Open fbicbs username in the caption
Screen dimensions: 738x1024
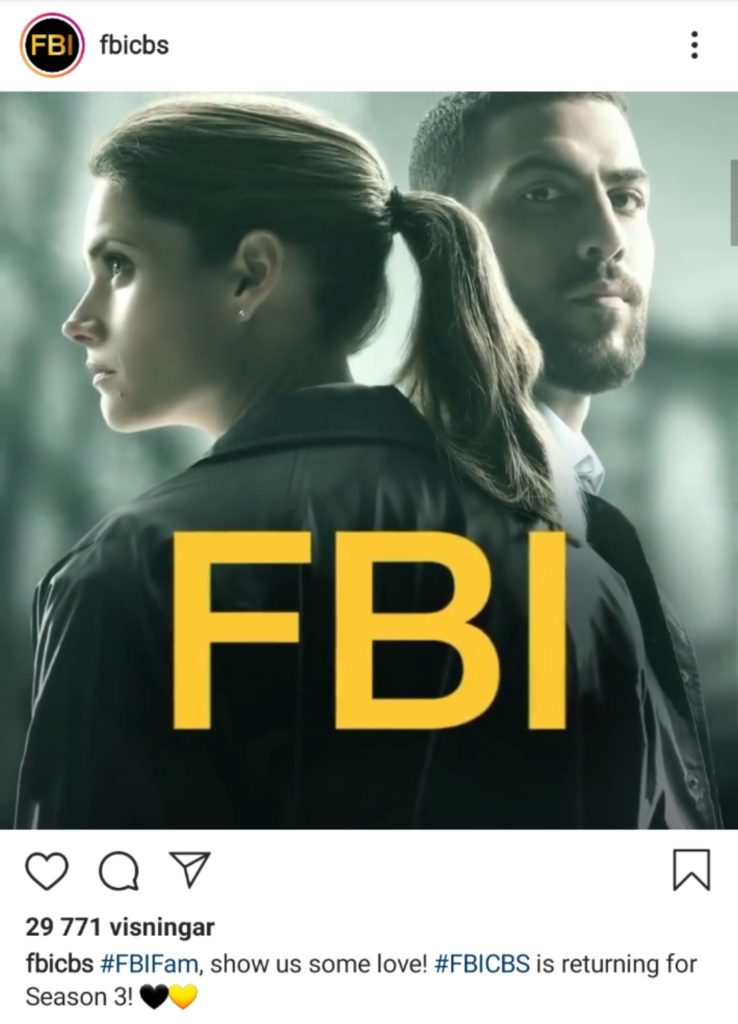pos(59,964)
